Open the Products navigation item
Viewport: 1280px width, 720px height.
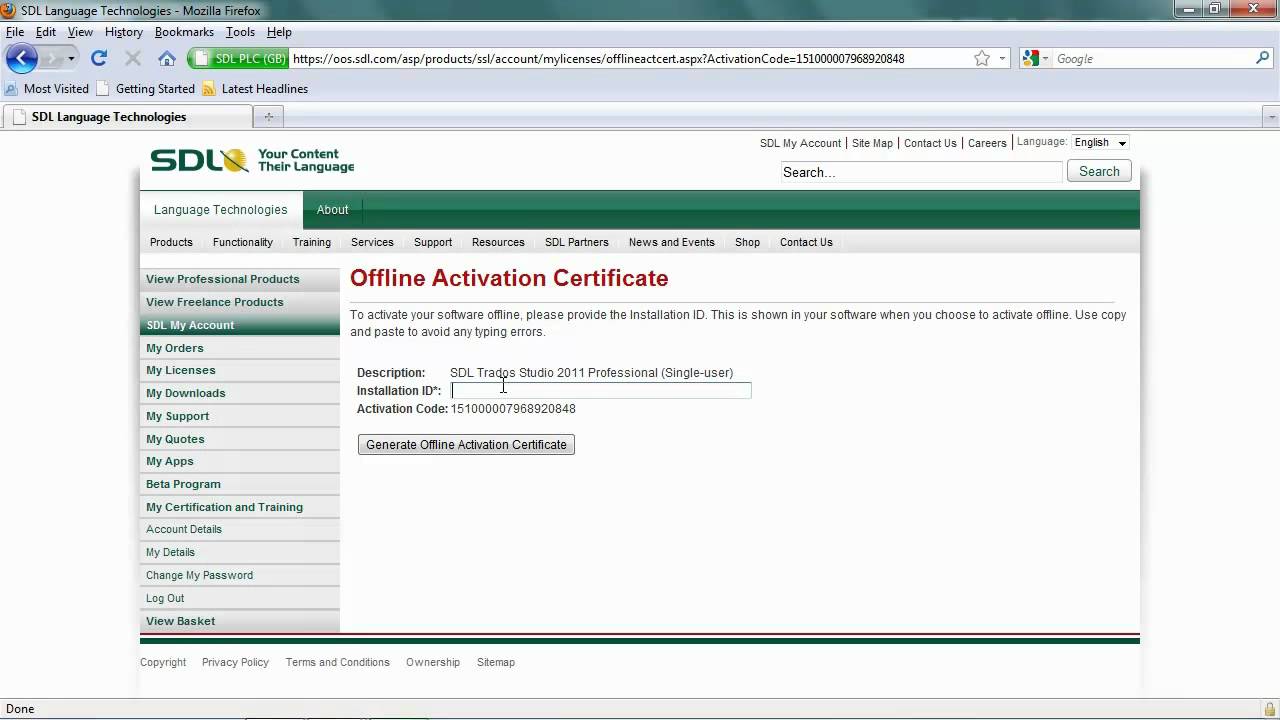click(x=171, y=242)
